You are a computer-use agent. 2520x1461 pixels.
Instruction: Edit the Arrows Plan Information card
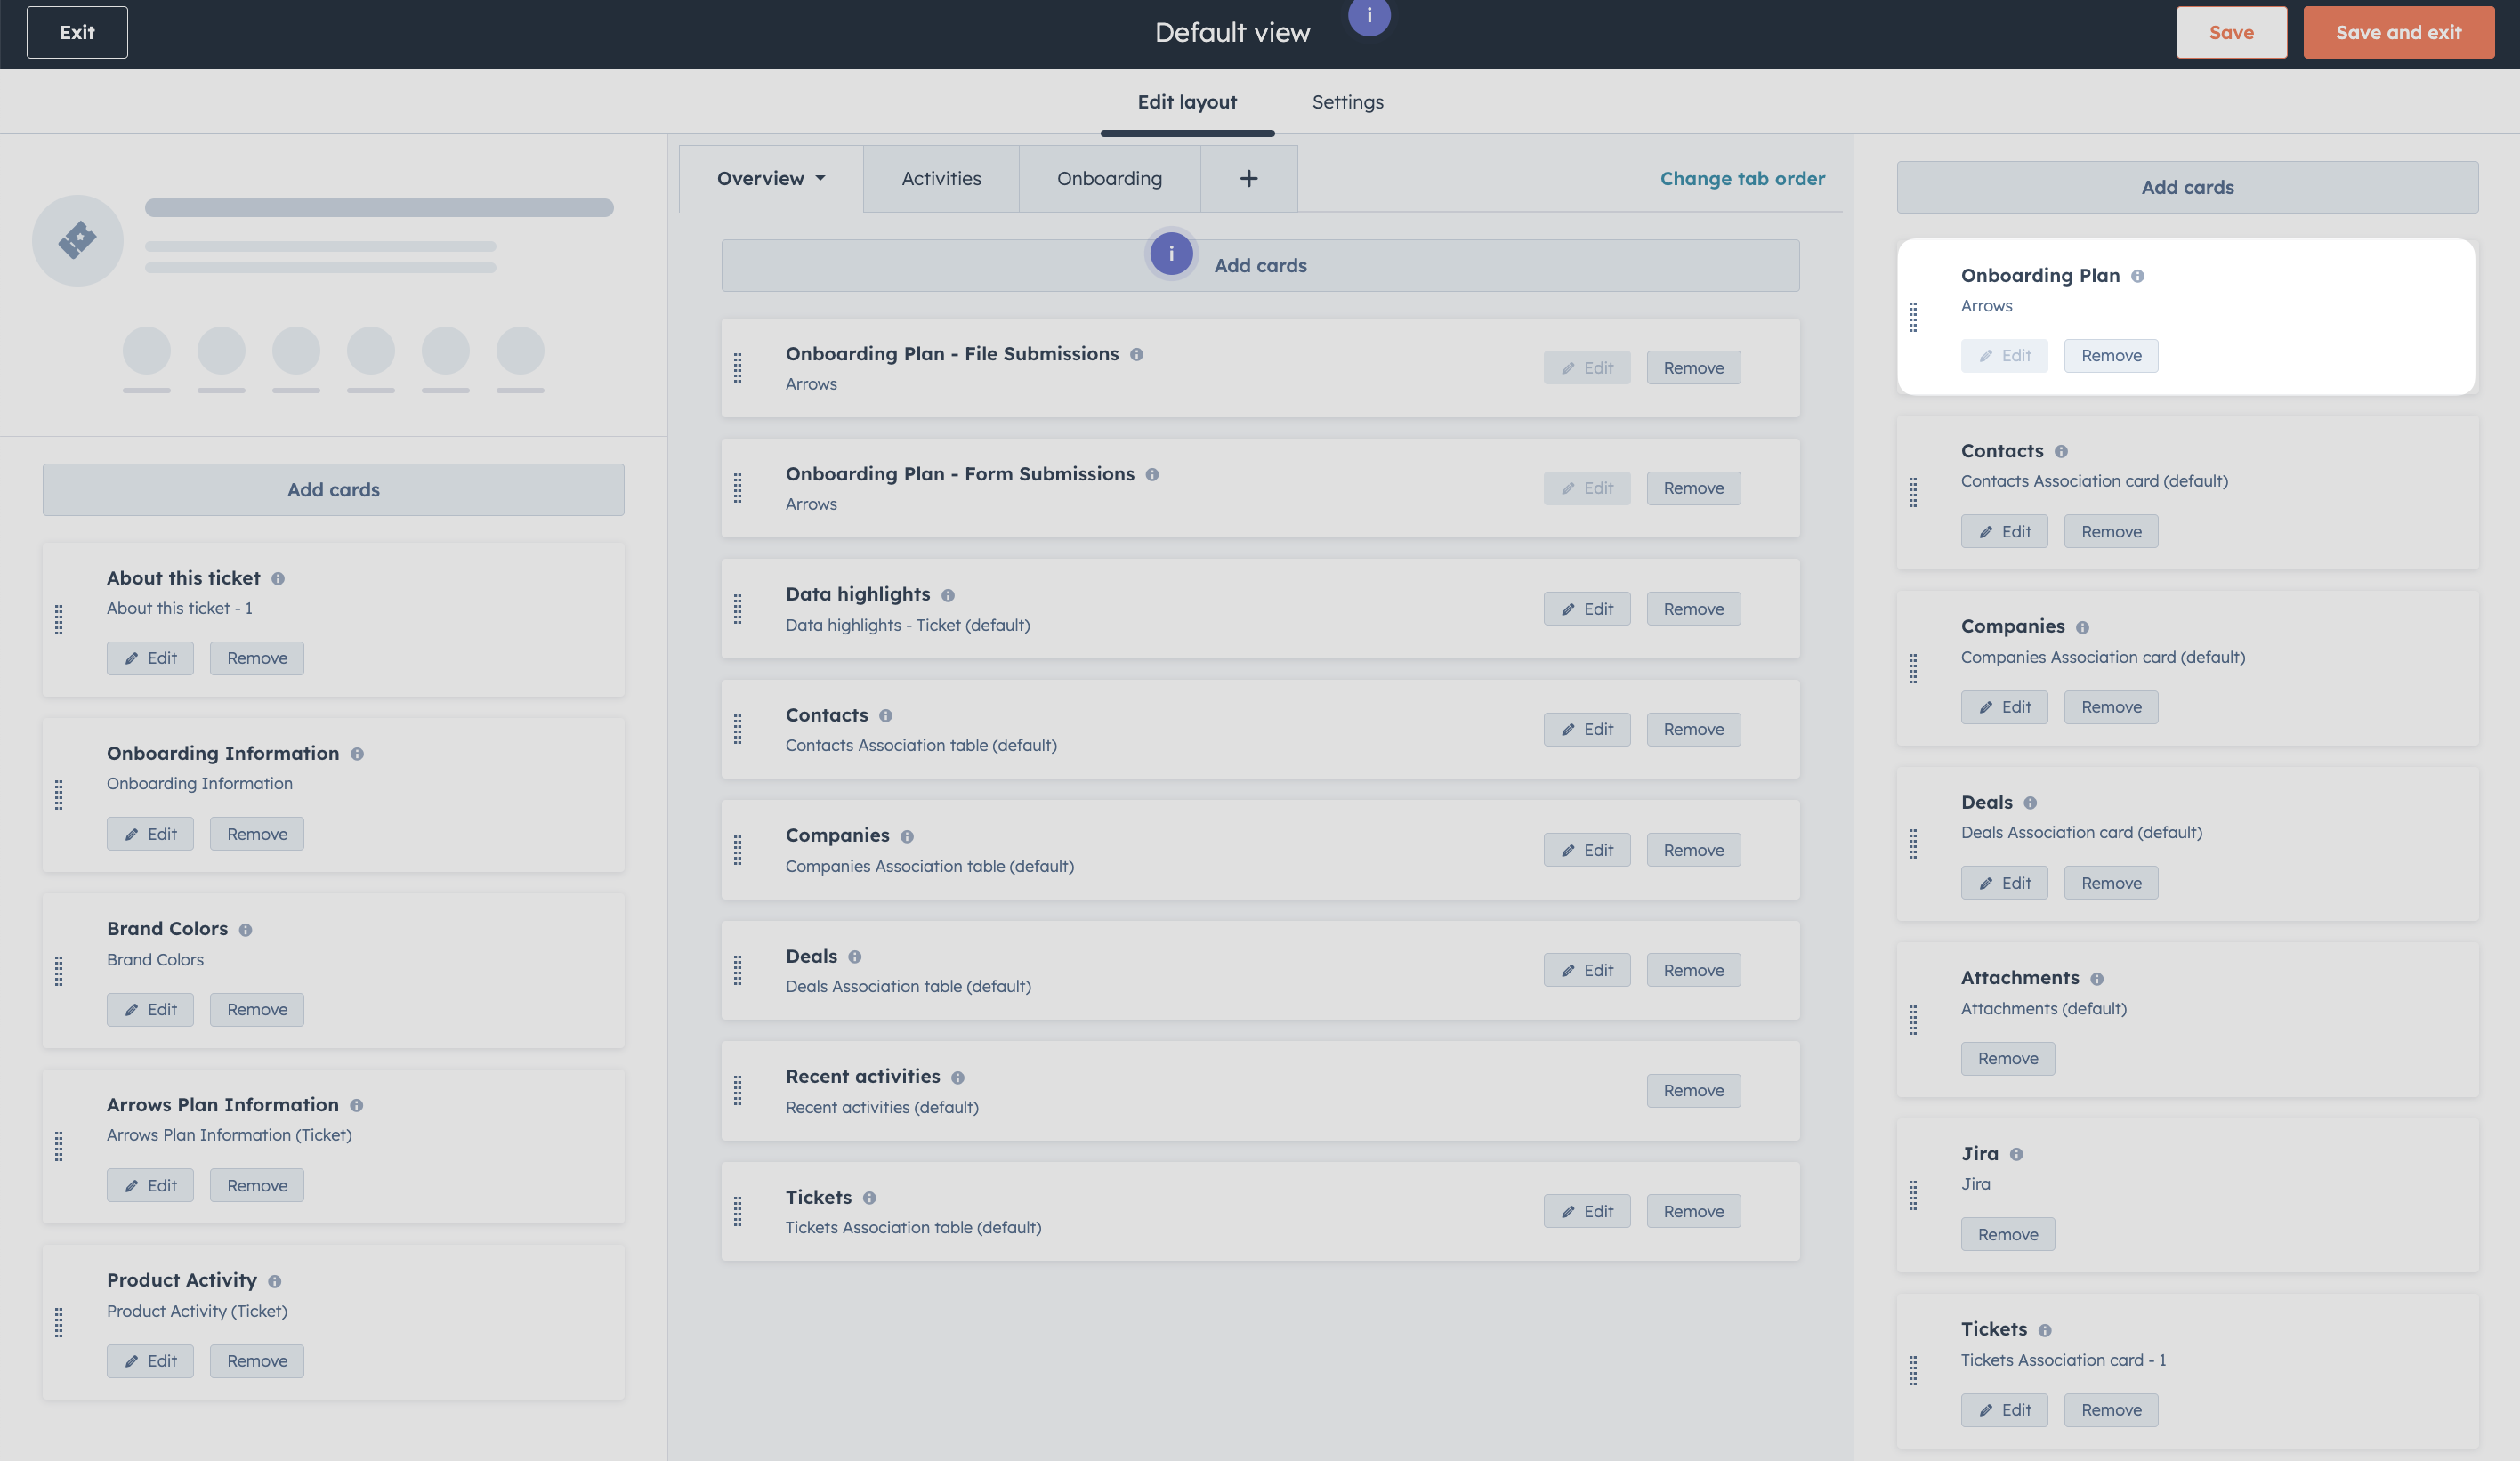[150, 1185]
